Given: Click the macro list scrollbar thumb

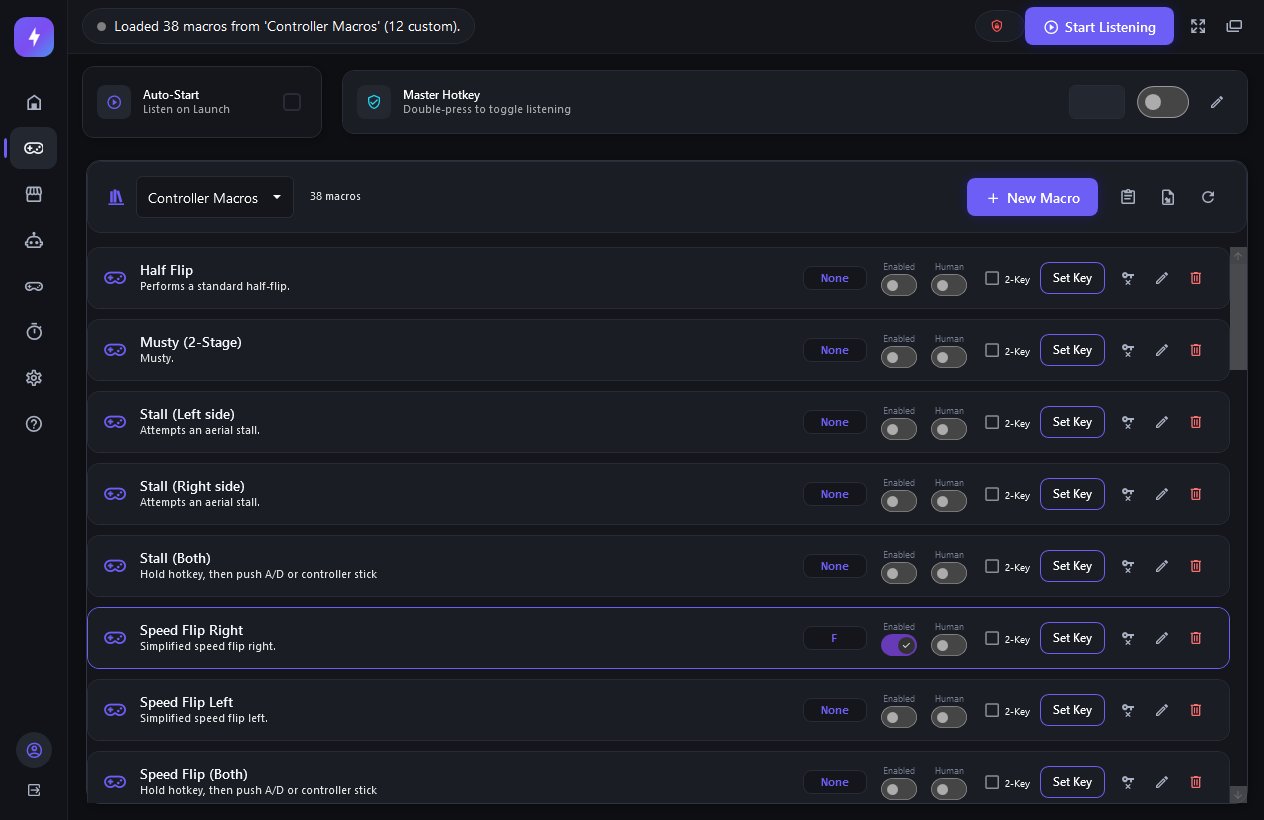Looking at the screenshot, I should point(1238,317).
